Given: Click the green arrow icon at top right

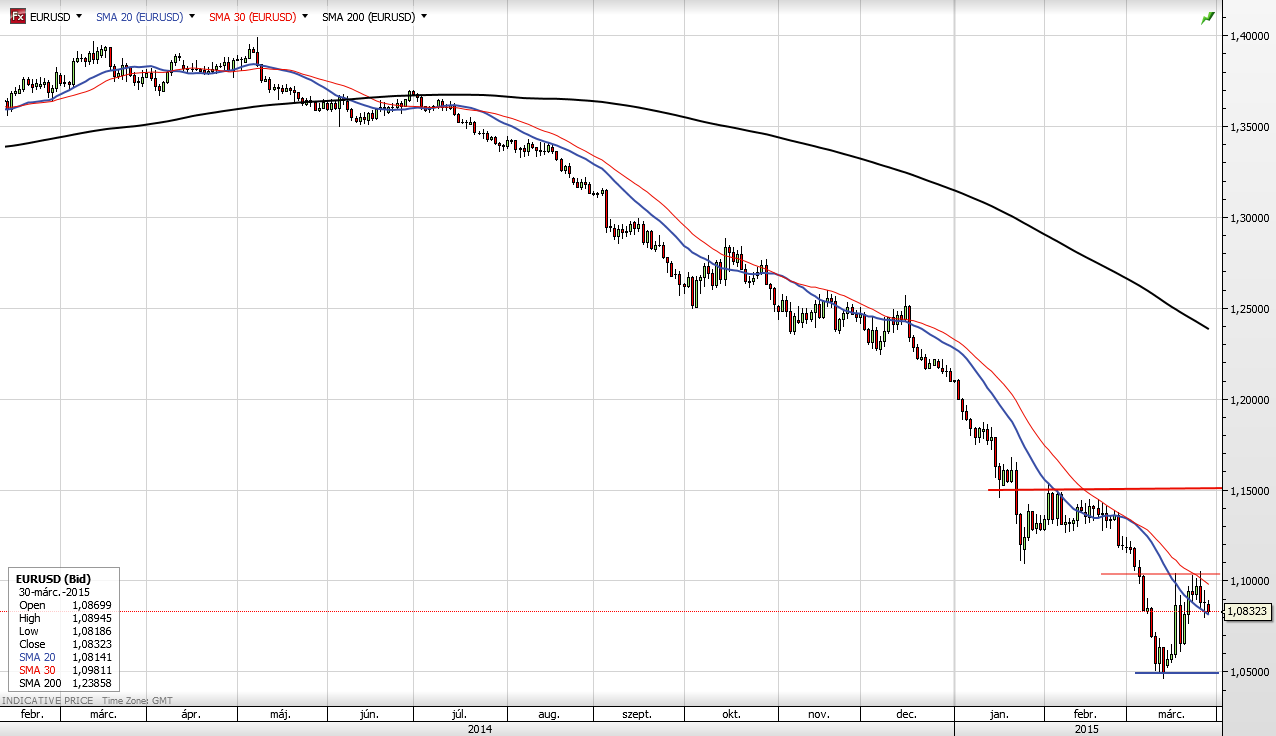Looking at the screenshot, I should [x=1208, y=17].
